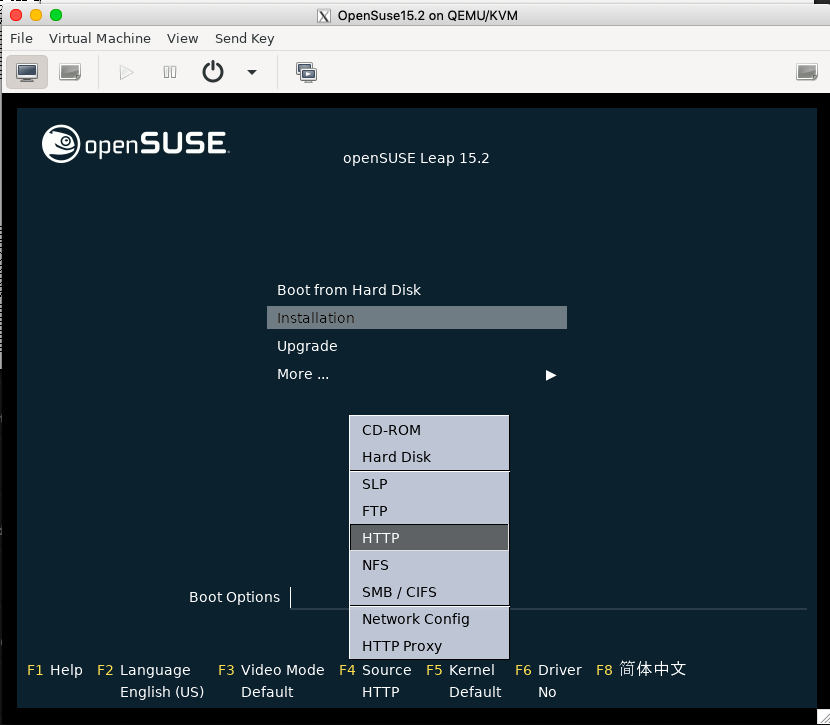This screenshot has height=725, width=830.
Task: Click the Run virtual machine play icon
Action: pyautogui.click(x=126, y=72)
